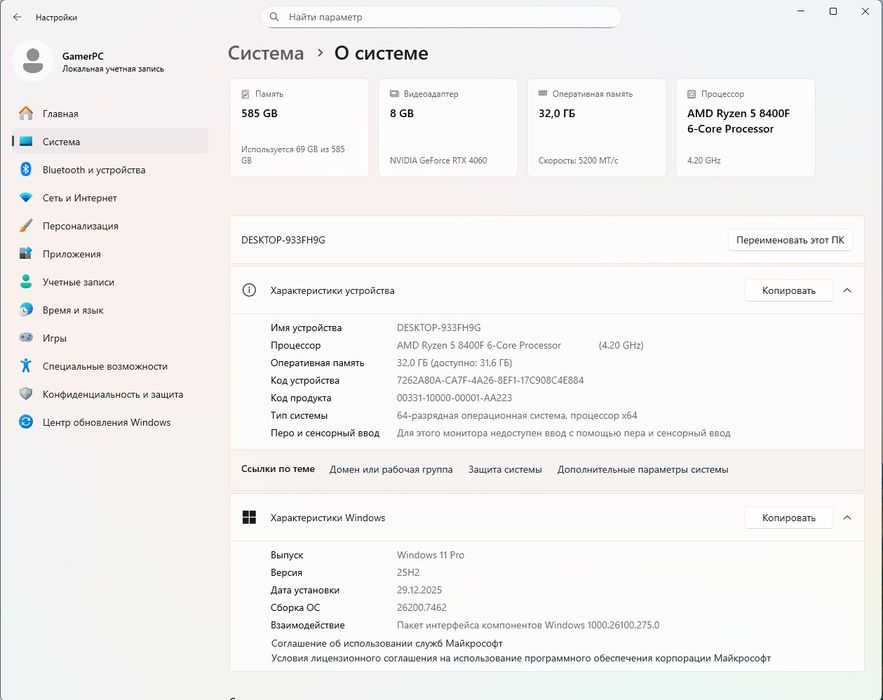Open Специальные возможности settings
This screenshot has height=700, width=883.
110,367
